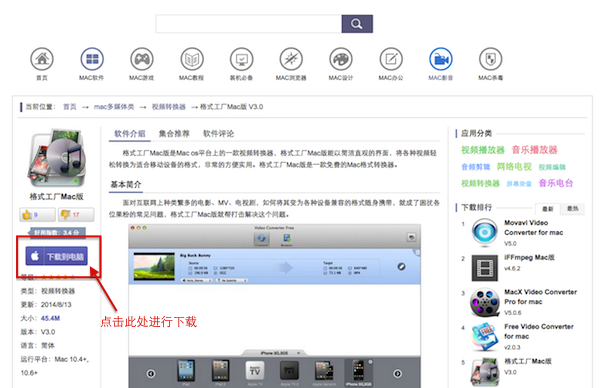Click the Browse icon in screenshot toolbar
This screenshot has width=600, height=388.
point(287,240)
